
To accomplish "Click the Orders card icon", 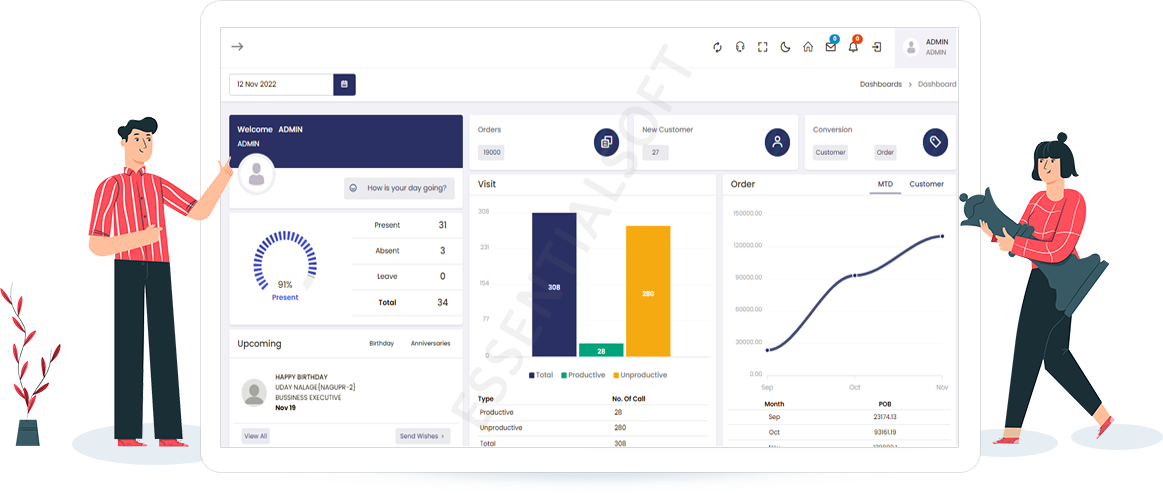I will tap(606, 142).
